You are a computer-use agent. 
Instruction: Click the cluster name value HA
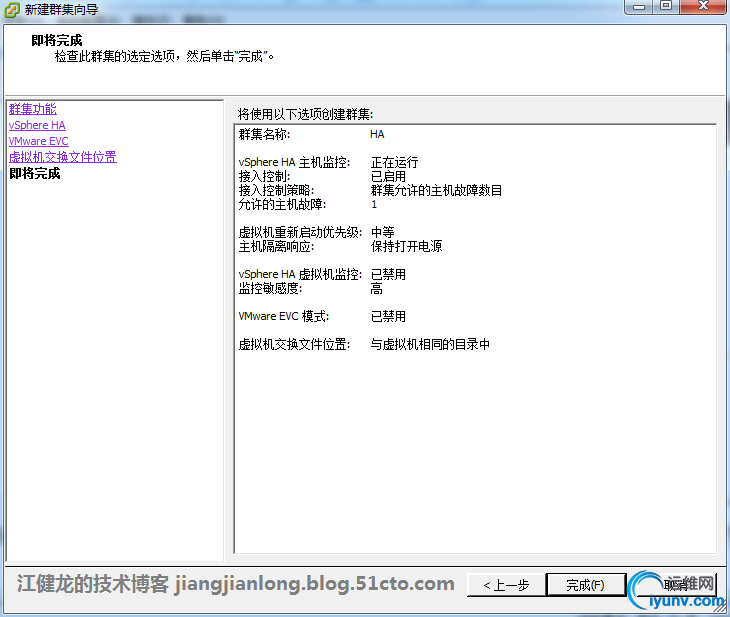click(x=377, y=135)
